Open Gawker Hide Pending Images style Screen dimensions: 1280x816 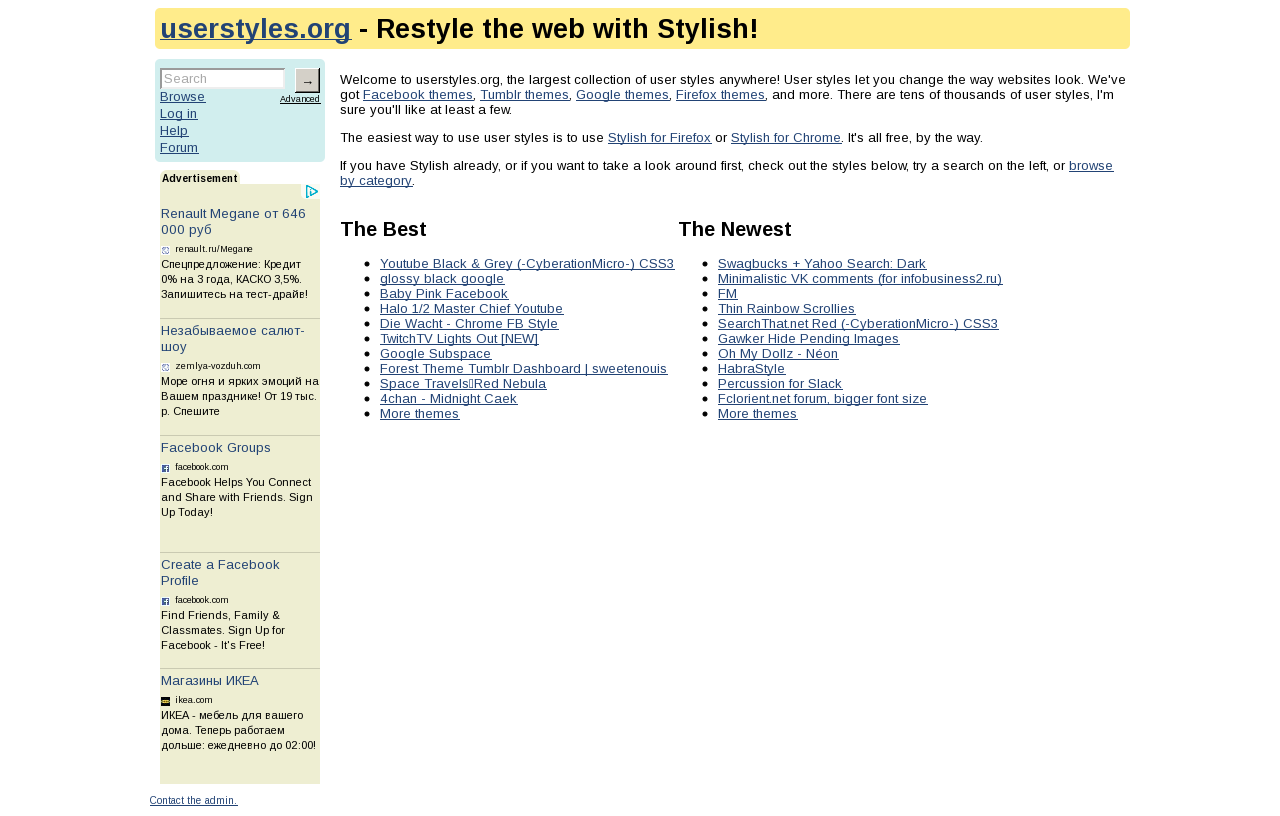(x=808, y=339)
